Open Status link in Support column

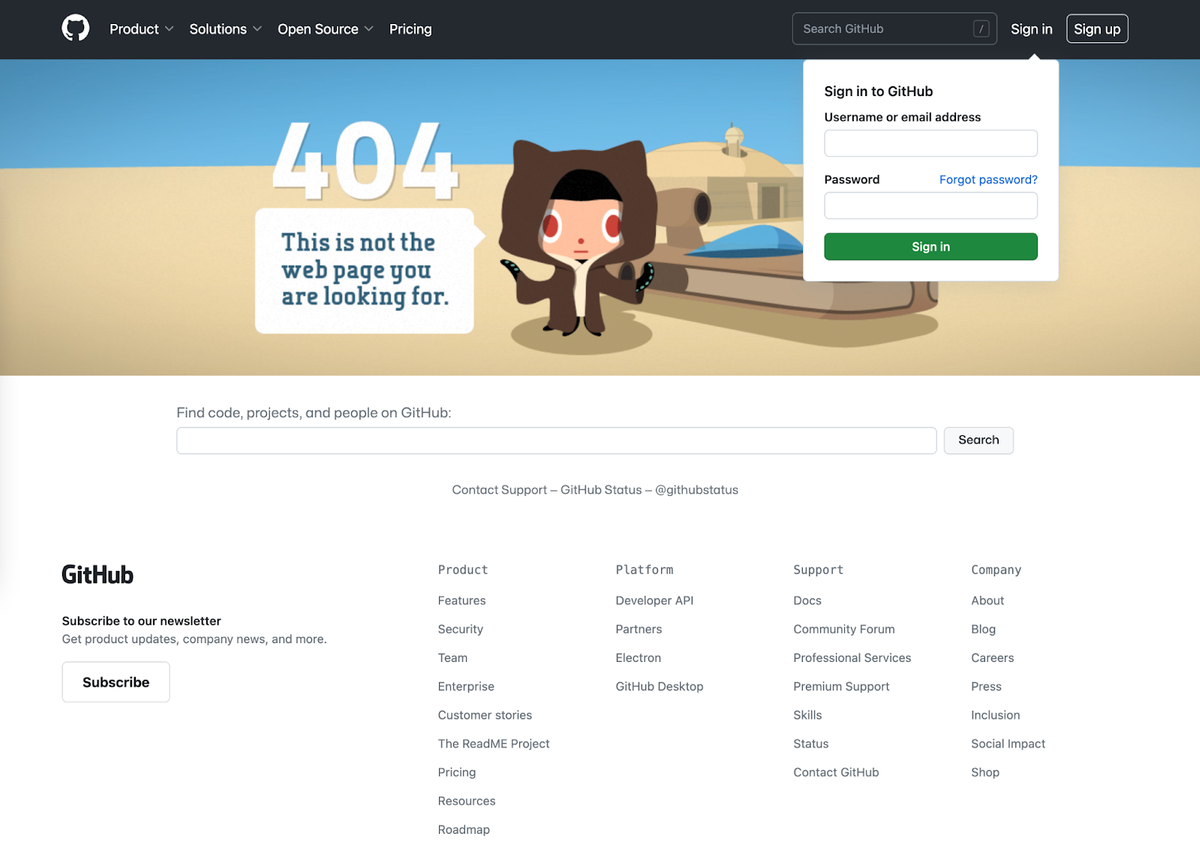(811, 744)
